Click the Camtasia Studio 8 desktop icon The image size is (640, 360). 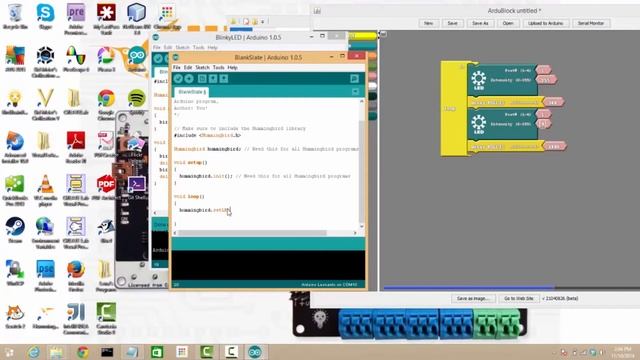106,318
